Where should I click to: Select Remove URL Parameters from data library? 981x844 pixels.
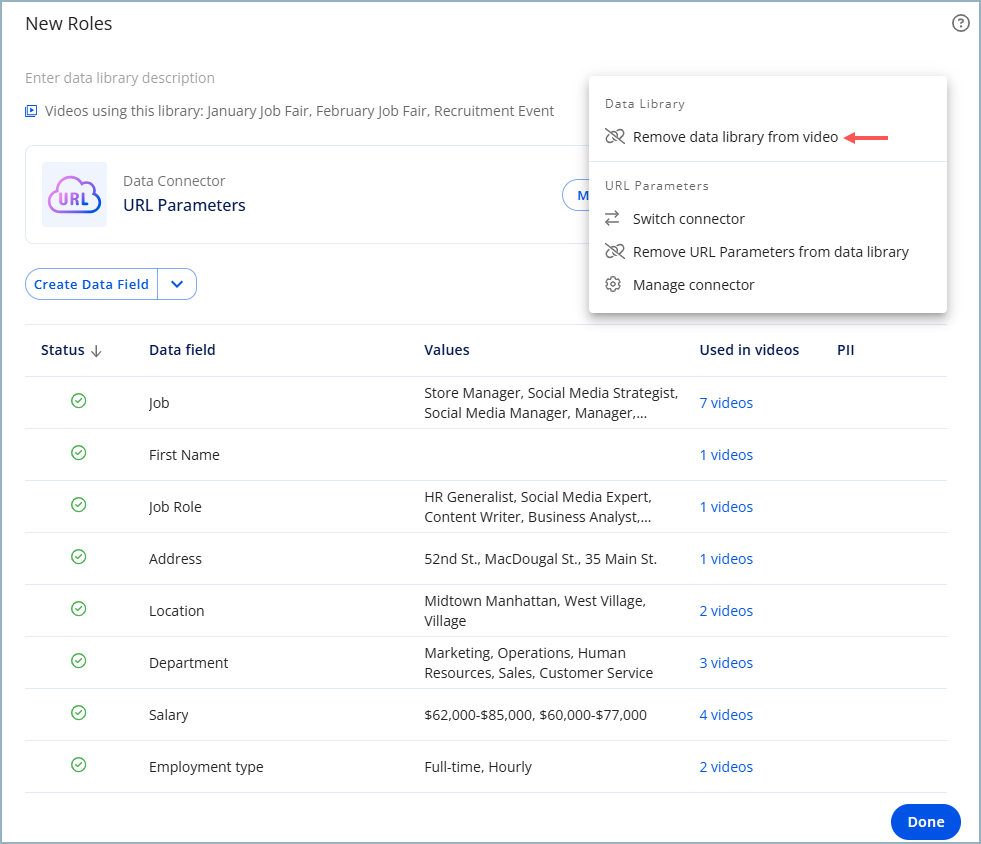[x=770, y=252]
